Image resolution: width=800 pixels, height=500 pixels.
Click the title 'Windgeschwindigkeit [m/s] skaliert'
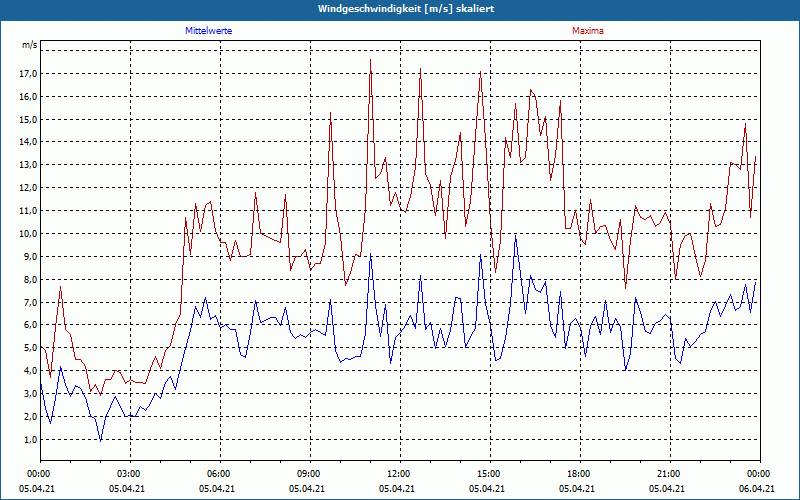point(406,9)
